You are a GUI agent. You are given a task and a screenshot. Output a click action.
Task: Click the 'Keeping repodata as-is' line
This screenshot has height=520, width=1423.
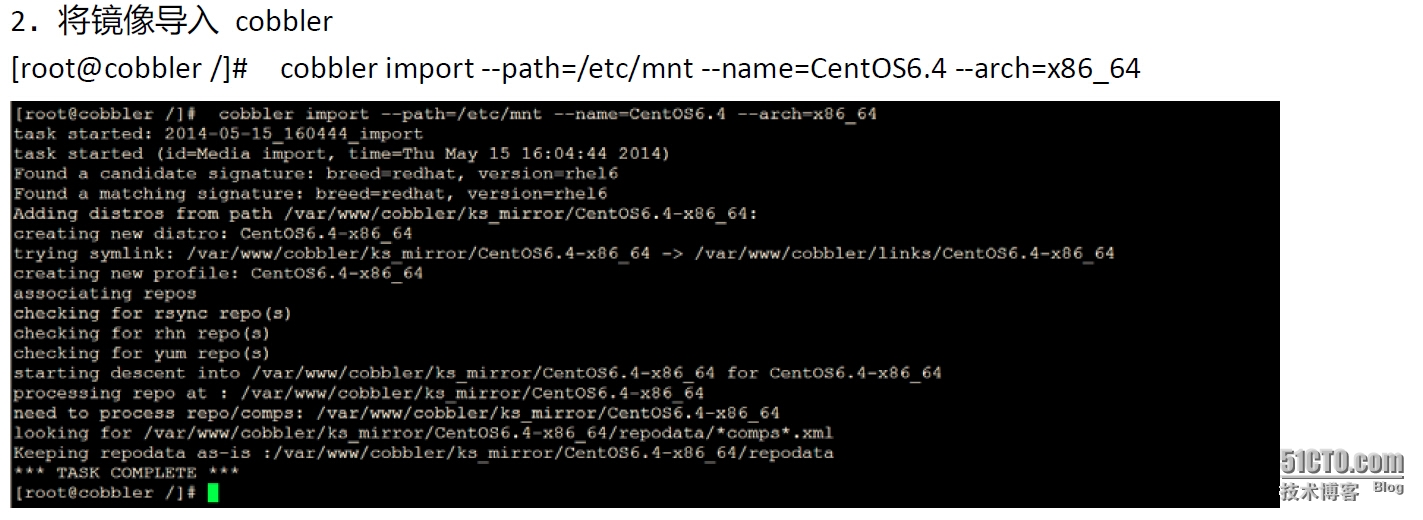click(423, 453)
